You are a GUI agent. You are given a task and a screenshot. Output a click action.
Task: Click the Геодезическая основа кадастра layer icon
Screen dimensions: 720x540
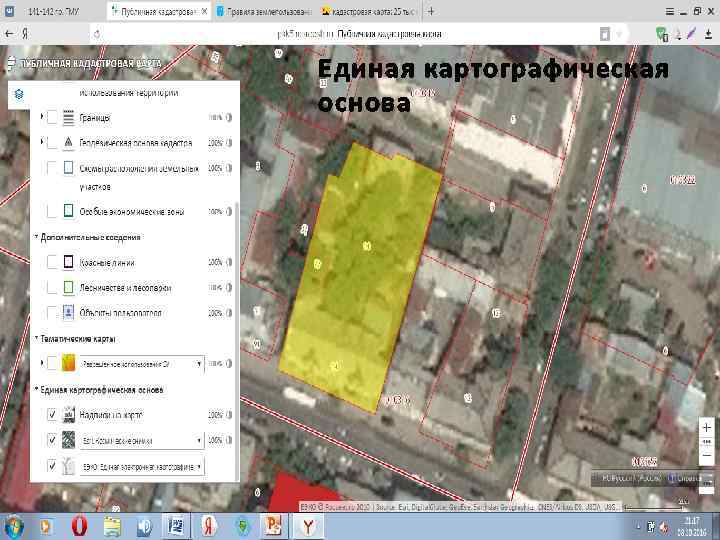coord(68,143)
